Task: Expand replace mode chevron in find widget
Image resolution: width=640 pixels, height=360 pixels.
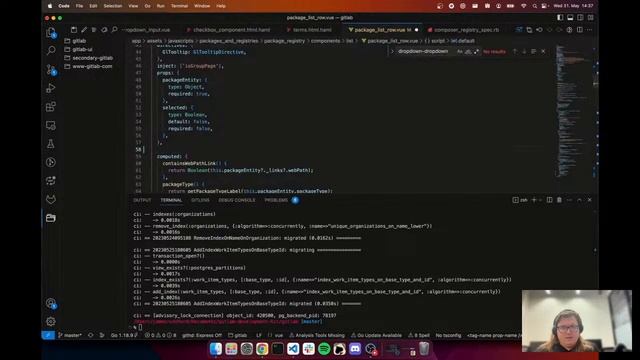Action: coord(392,51)
